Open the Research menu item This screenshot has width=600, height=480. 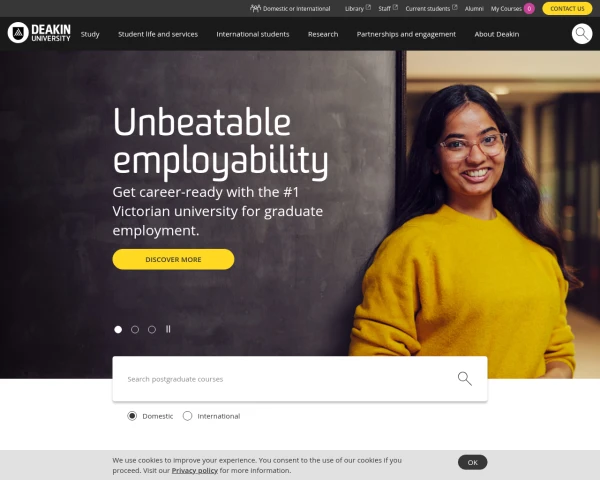click(x=323, y=34)
